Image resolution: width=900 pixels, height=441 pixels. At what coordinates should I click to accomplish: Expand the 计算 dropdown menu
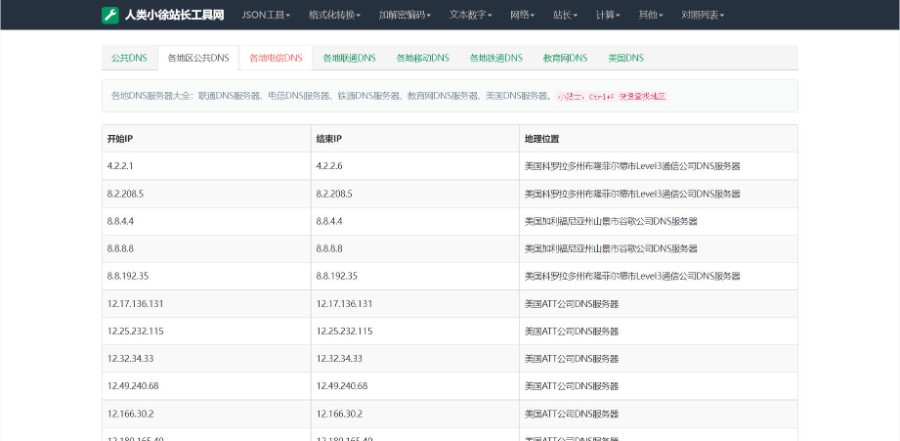tap(608, 15)
